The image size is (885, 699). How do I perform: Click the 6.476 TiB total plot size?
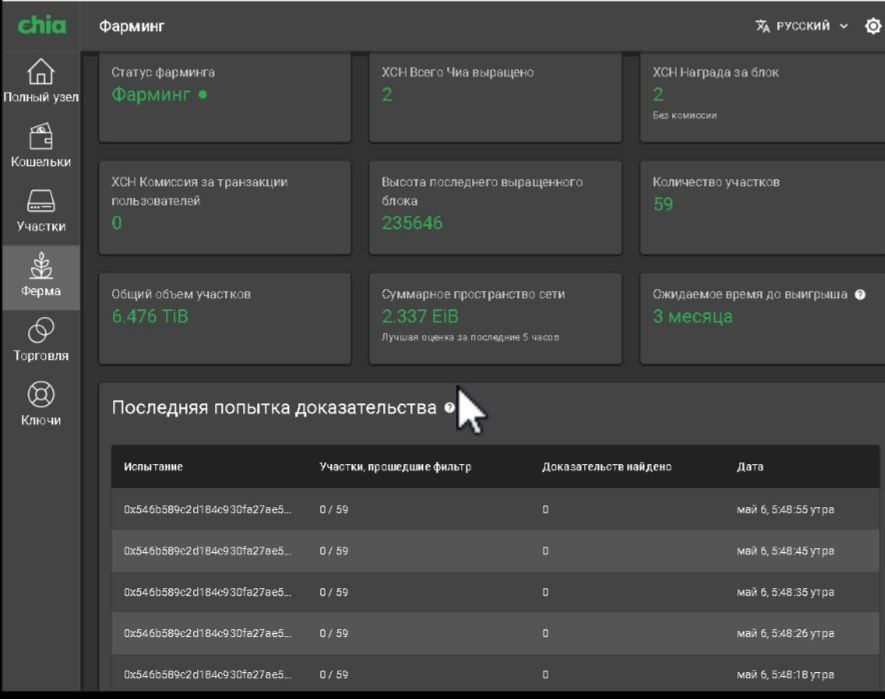pos(150,316)
